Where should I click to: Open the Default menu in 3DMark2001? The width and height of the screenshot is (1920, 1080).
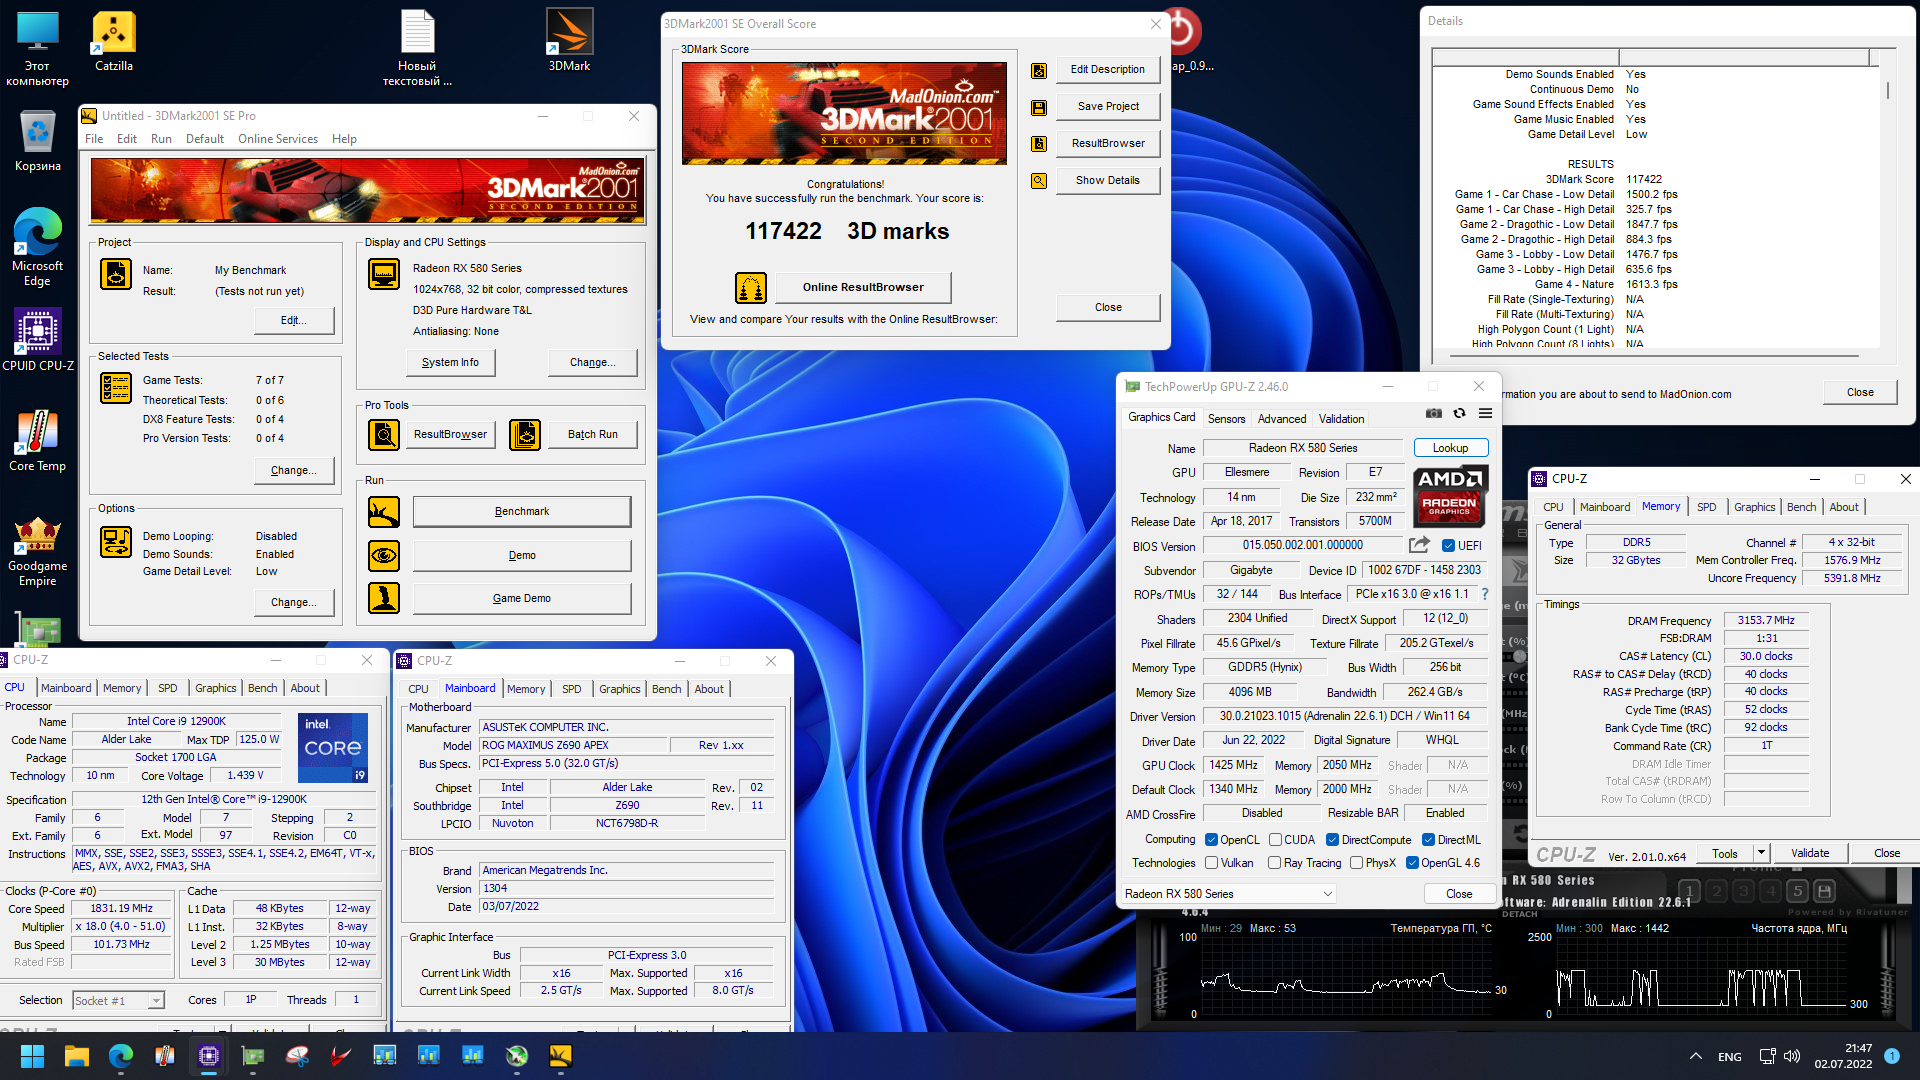[x=205, y=139]
